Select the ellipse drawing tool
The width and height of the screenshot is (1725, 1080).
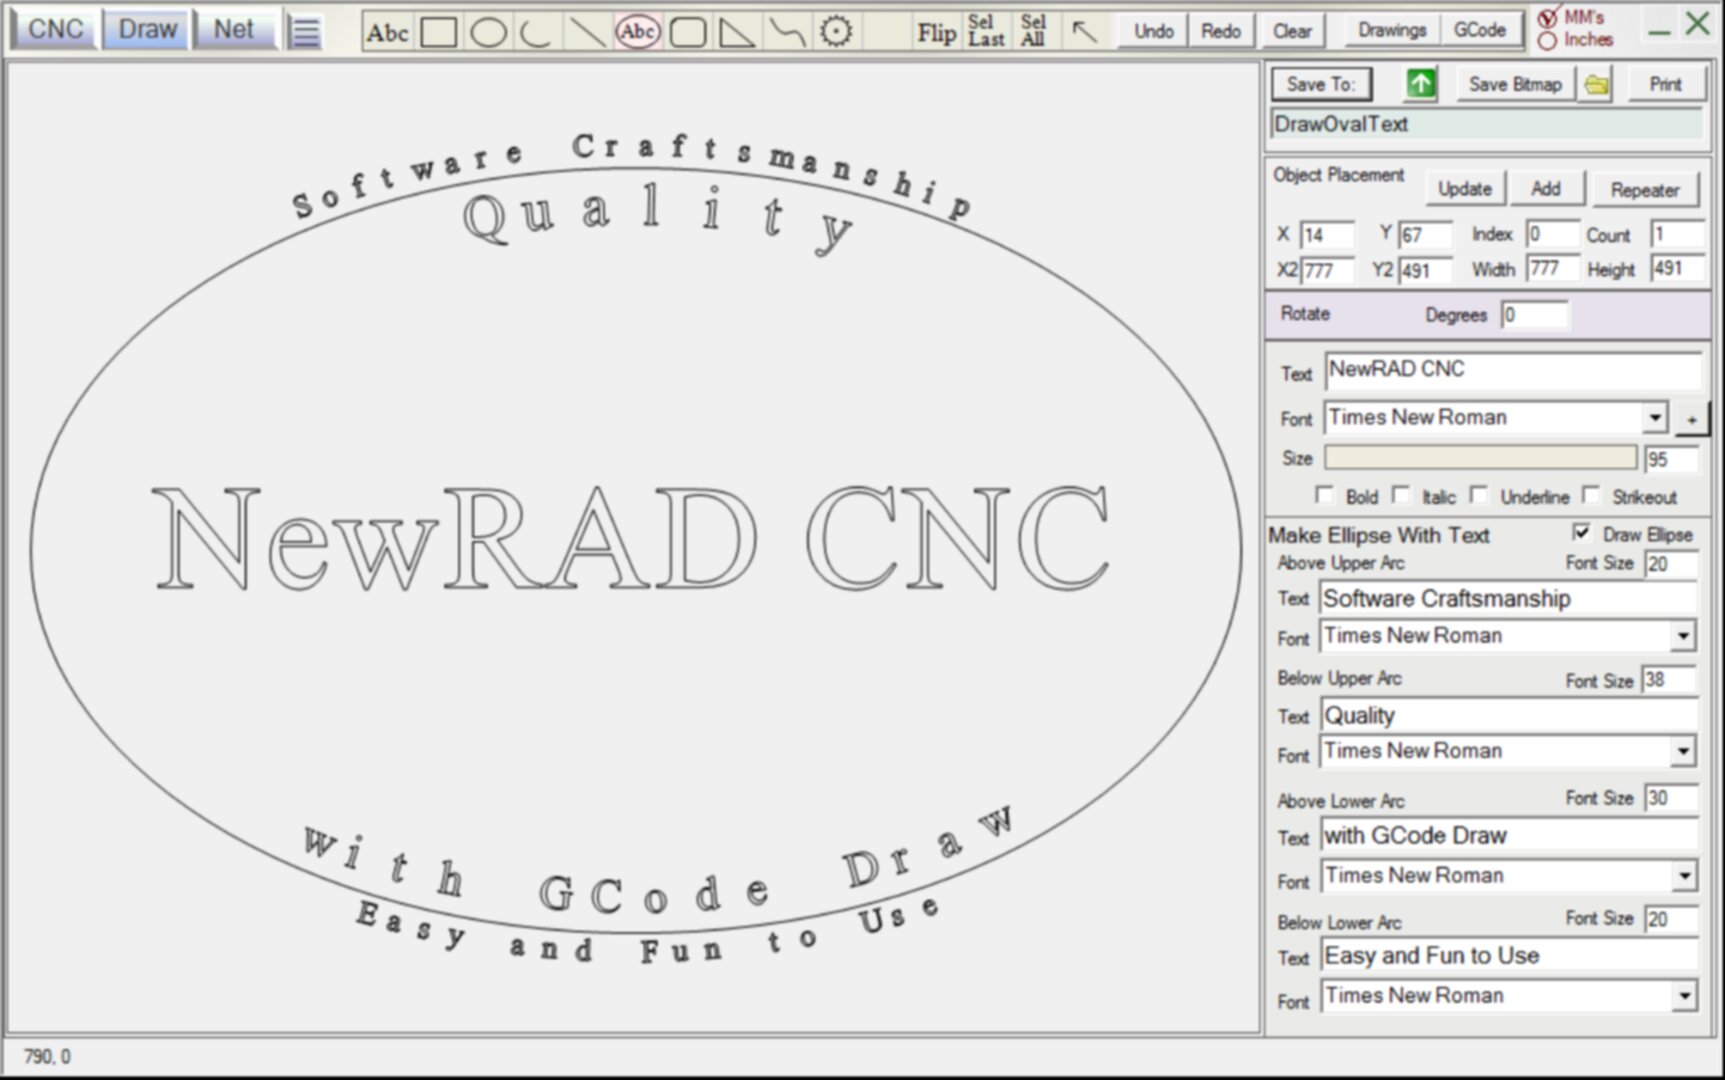tap(488, 33)
